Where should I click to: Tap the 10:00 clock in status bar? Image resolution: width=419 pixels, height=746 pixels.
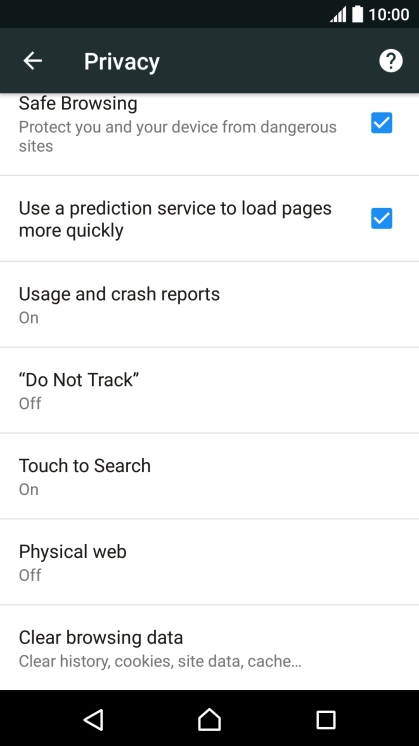tap(389, 15)
